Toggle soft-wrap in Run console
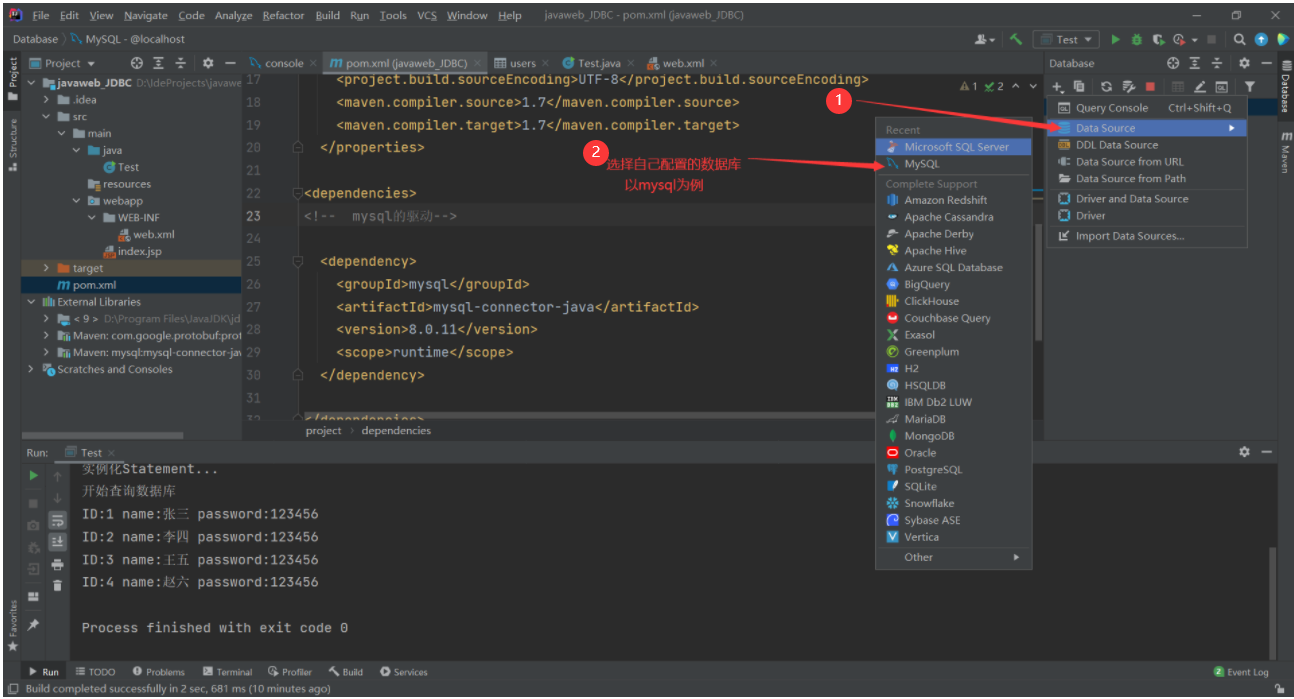Screen dimensions: 1294x699 57,520
